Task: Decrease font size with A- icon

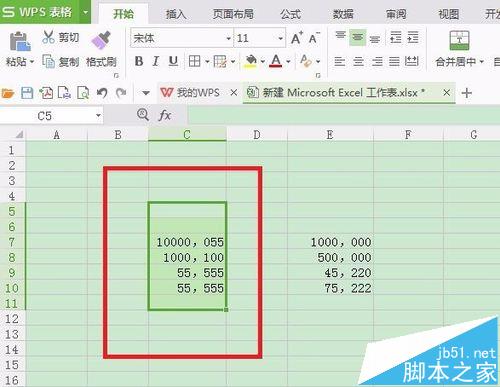Action: point(313,38)
